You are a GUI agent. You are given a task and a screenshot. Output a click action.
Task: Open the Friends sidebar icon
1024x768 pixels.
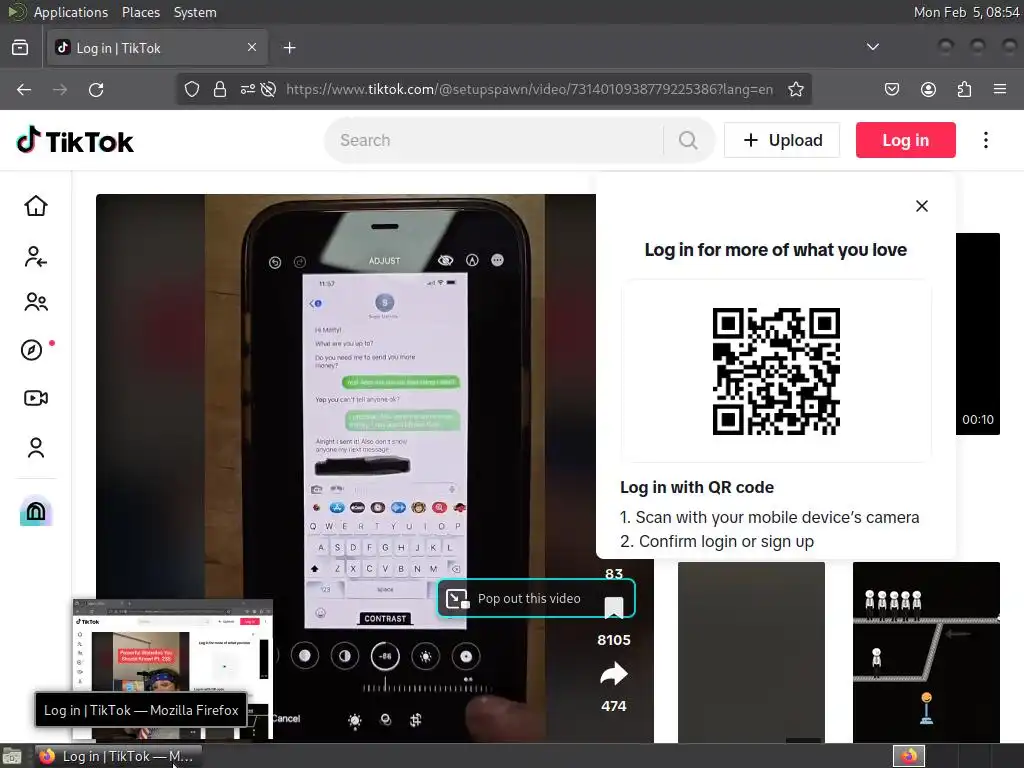(36, 302)
